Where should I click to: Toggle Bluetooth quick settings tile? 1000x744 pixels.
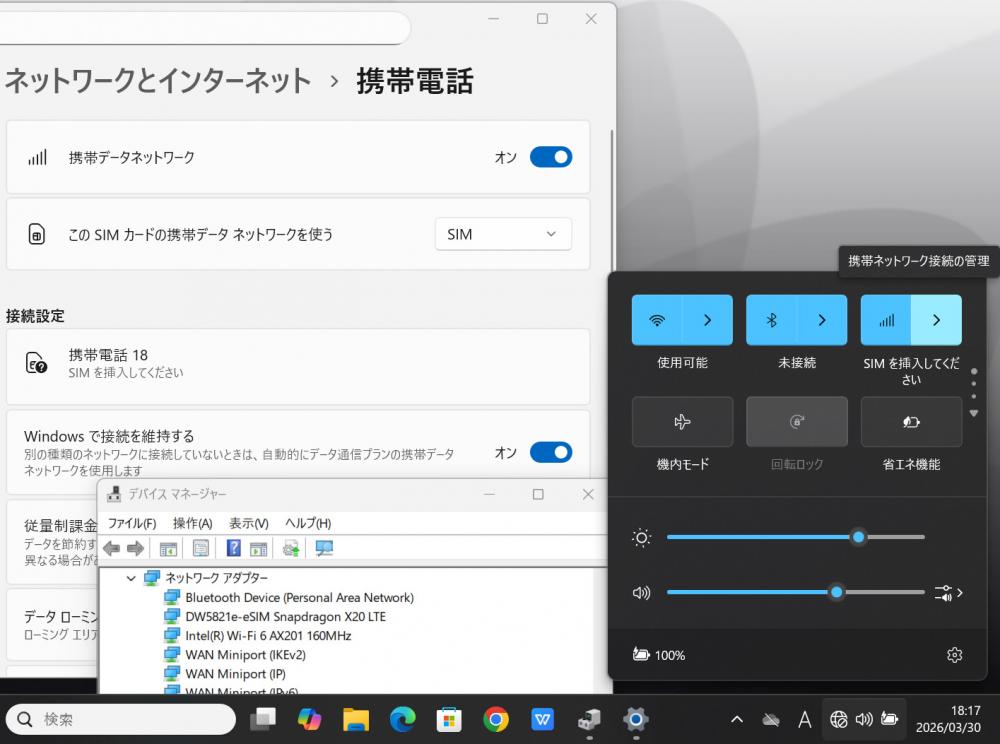(x=771, y=320)
